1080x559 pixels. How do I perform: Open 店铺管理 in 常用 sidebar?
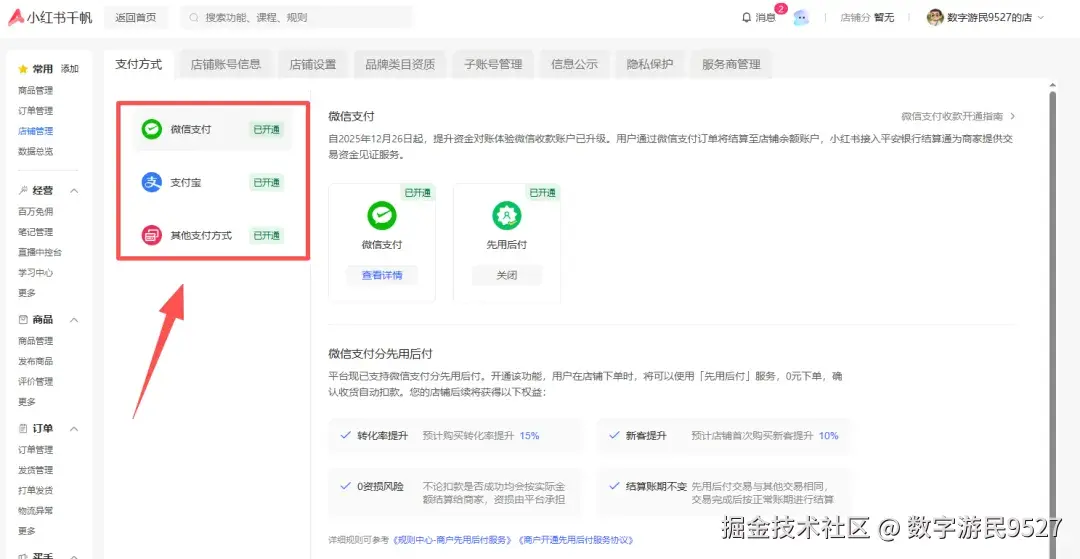click(35, 131)
